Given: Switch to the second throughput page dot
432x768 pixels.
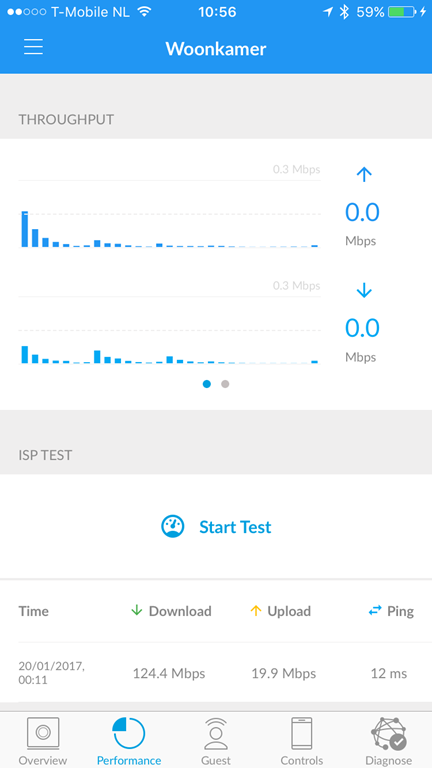Looking at the screenshot, I should tap(225, 384).
